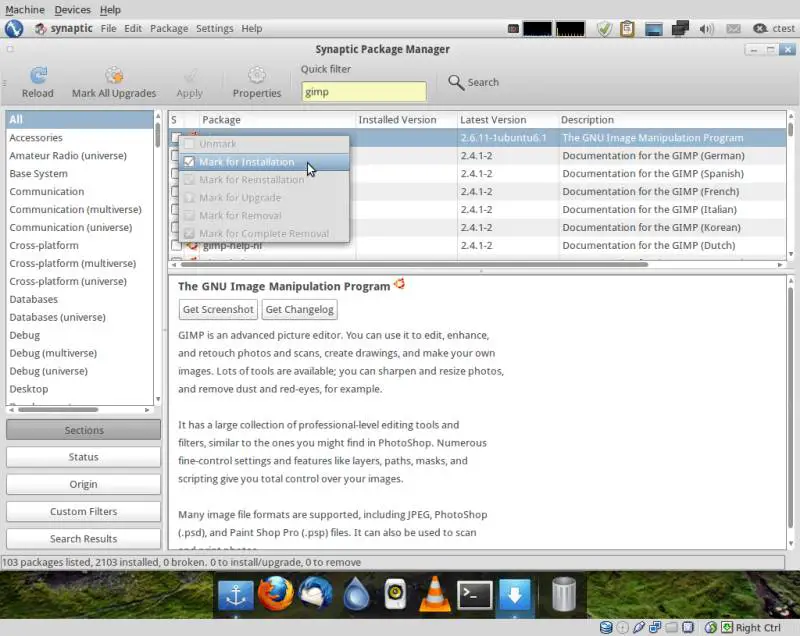Image resolution: width=800 pixels, height=636 pixels.
Task: Click Get Screenshot button
Action: point(218,310)
